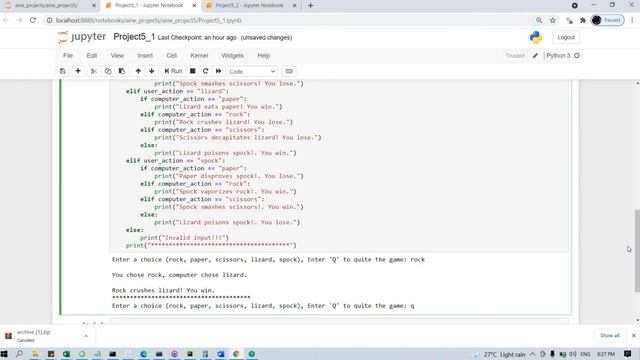Rename the notebook title Project5_1
The height and width of the screenshot is (360, 640).
pos(134,37)
